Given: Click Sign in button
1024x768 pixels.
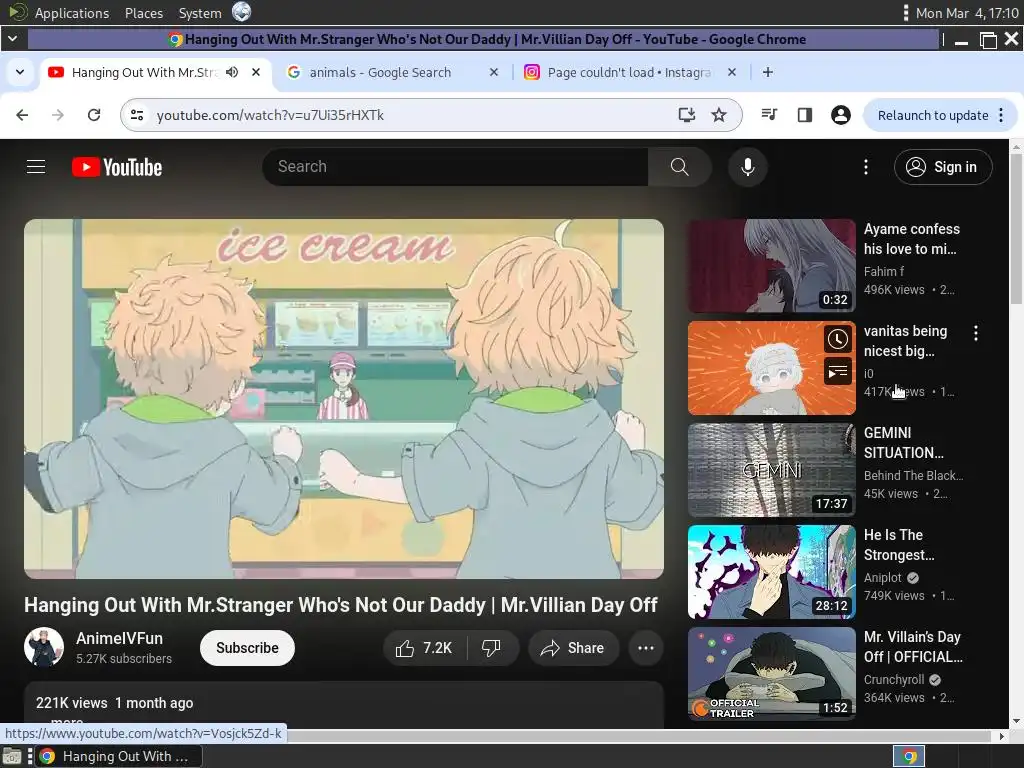Looking at the screenshot, I should (943, 167).
